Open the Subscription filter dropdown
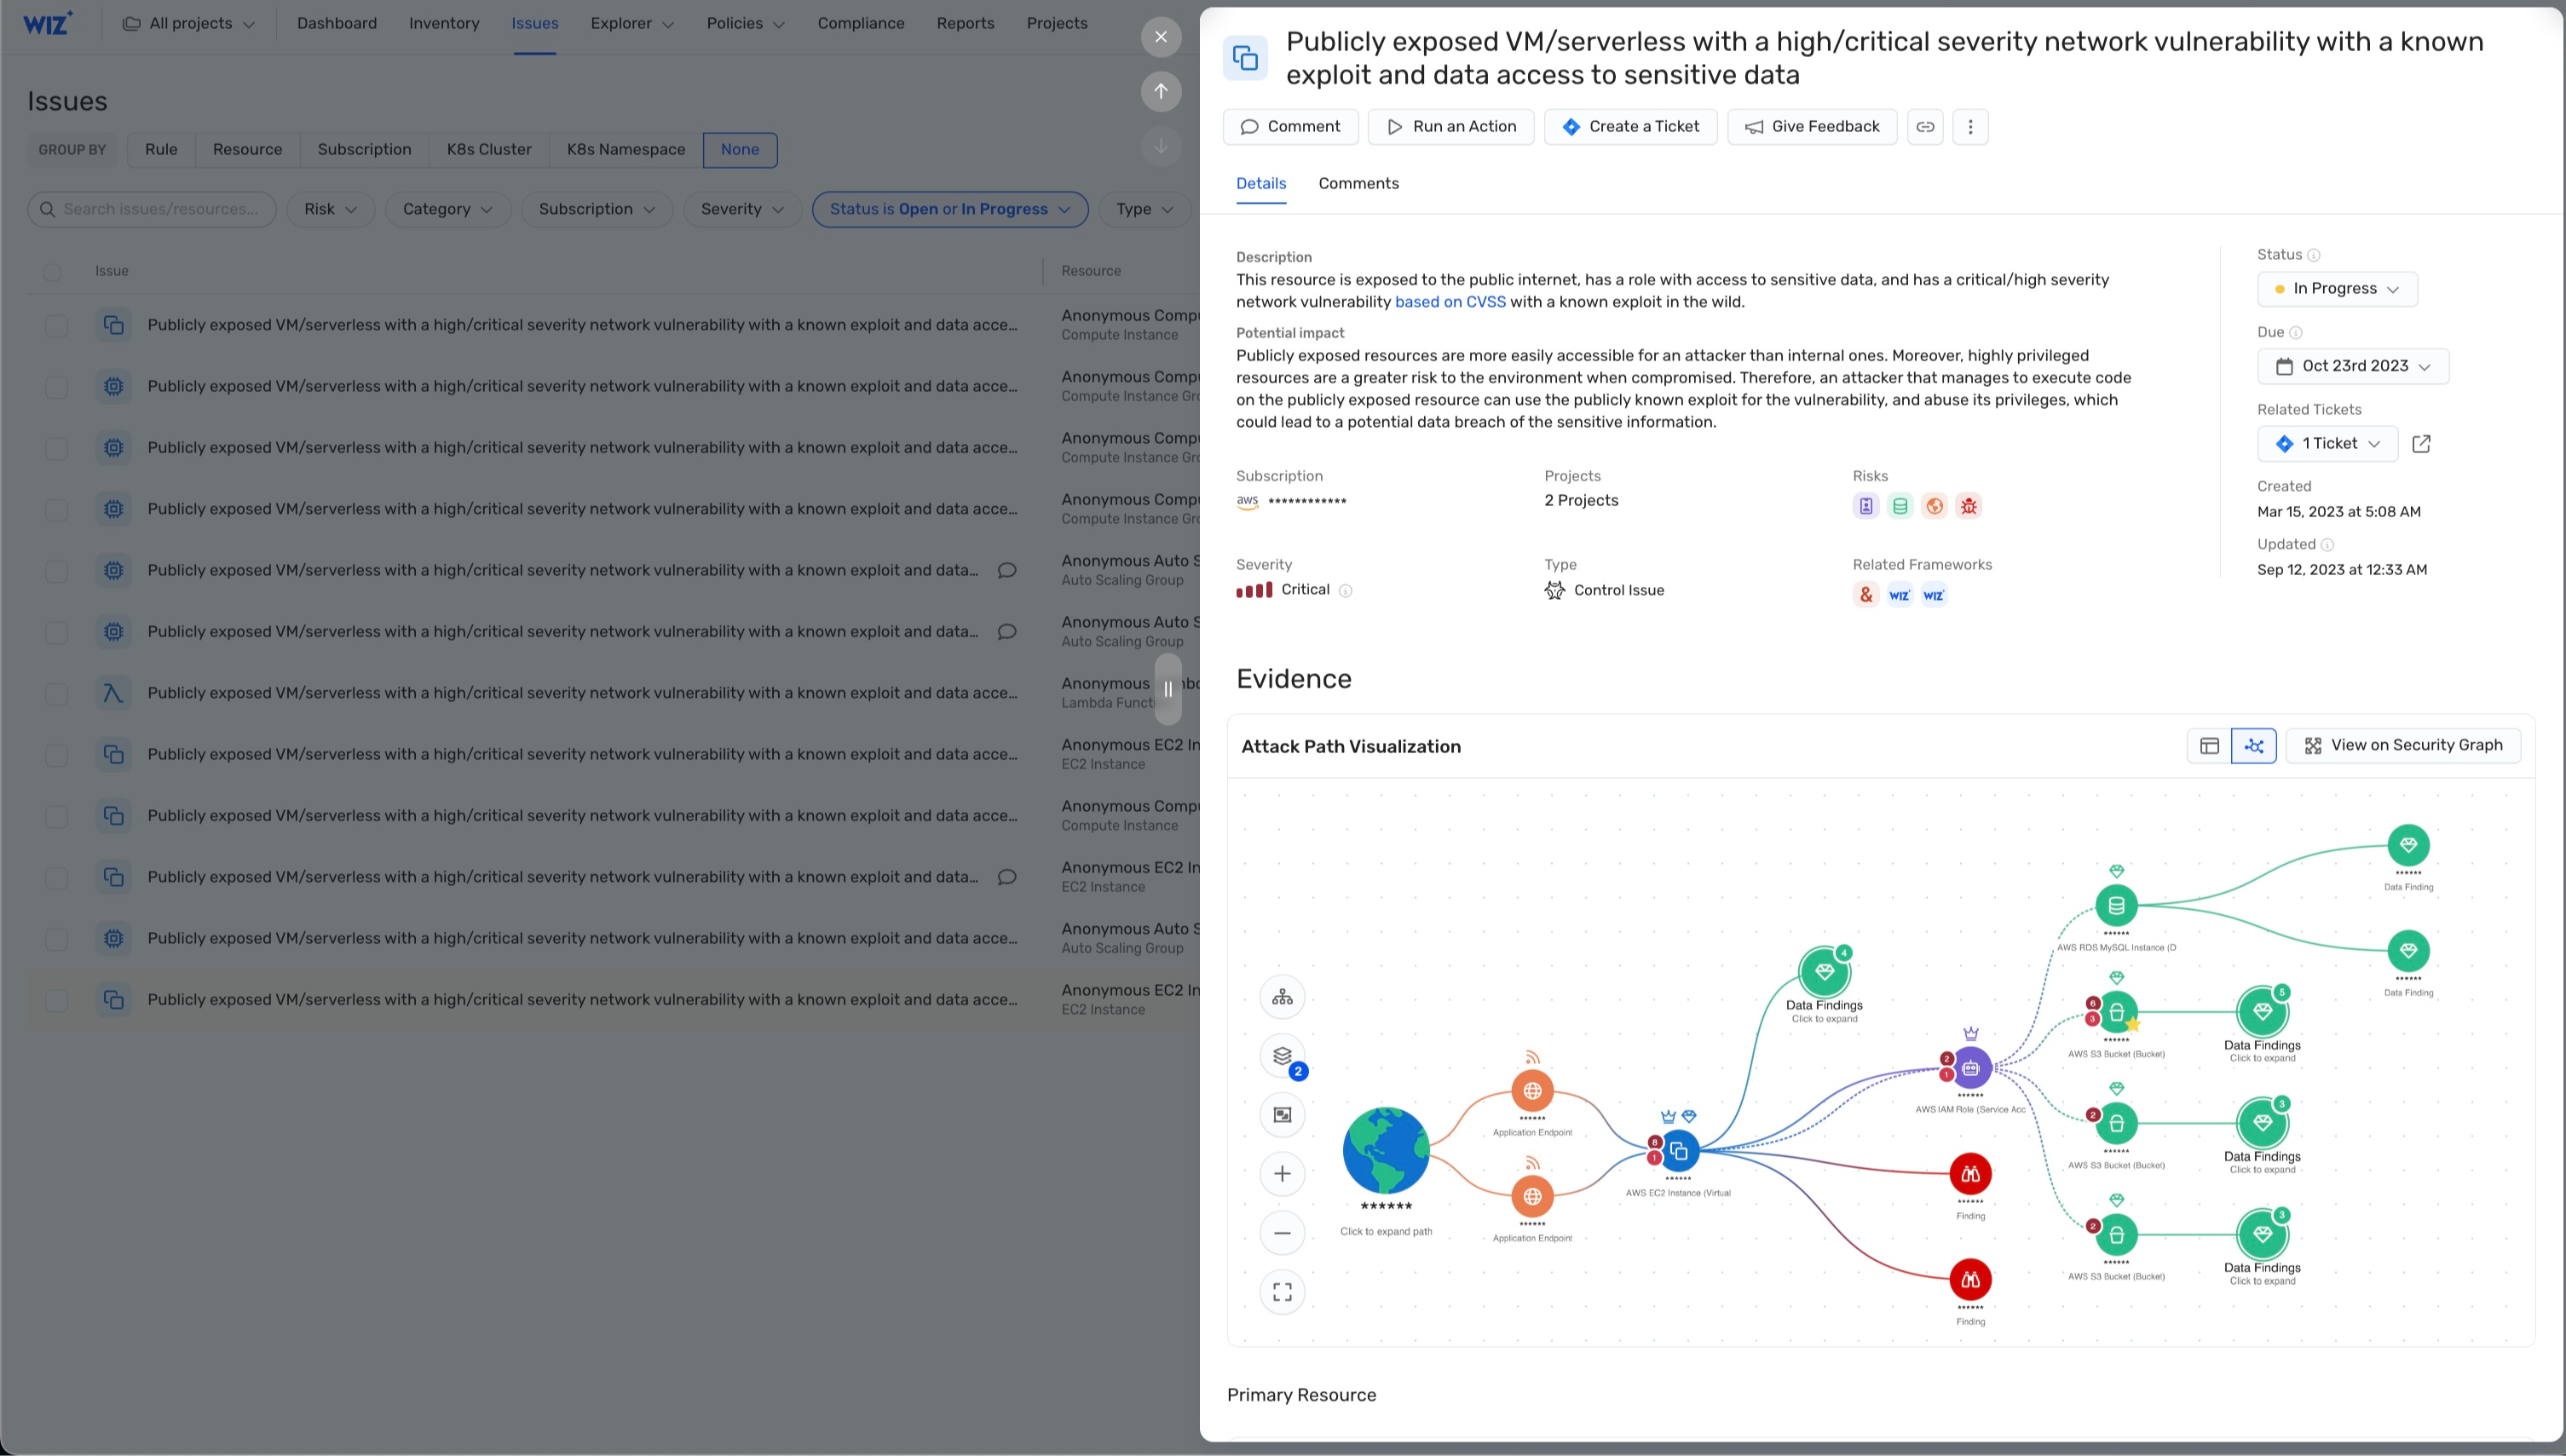2566x1456 pixels. coord(596,210)
